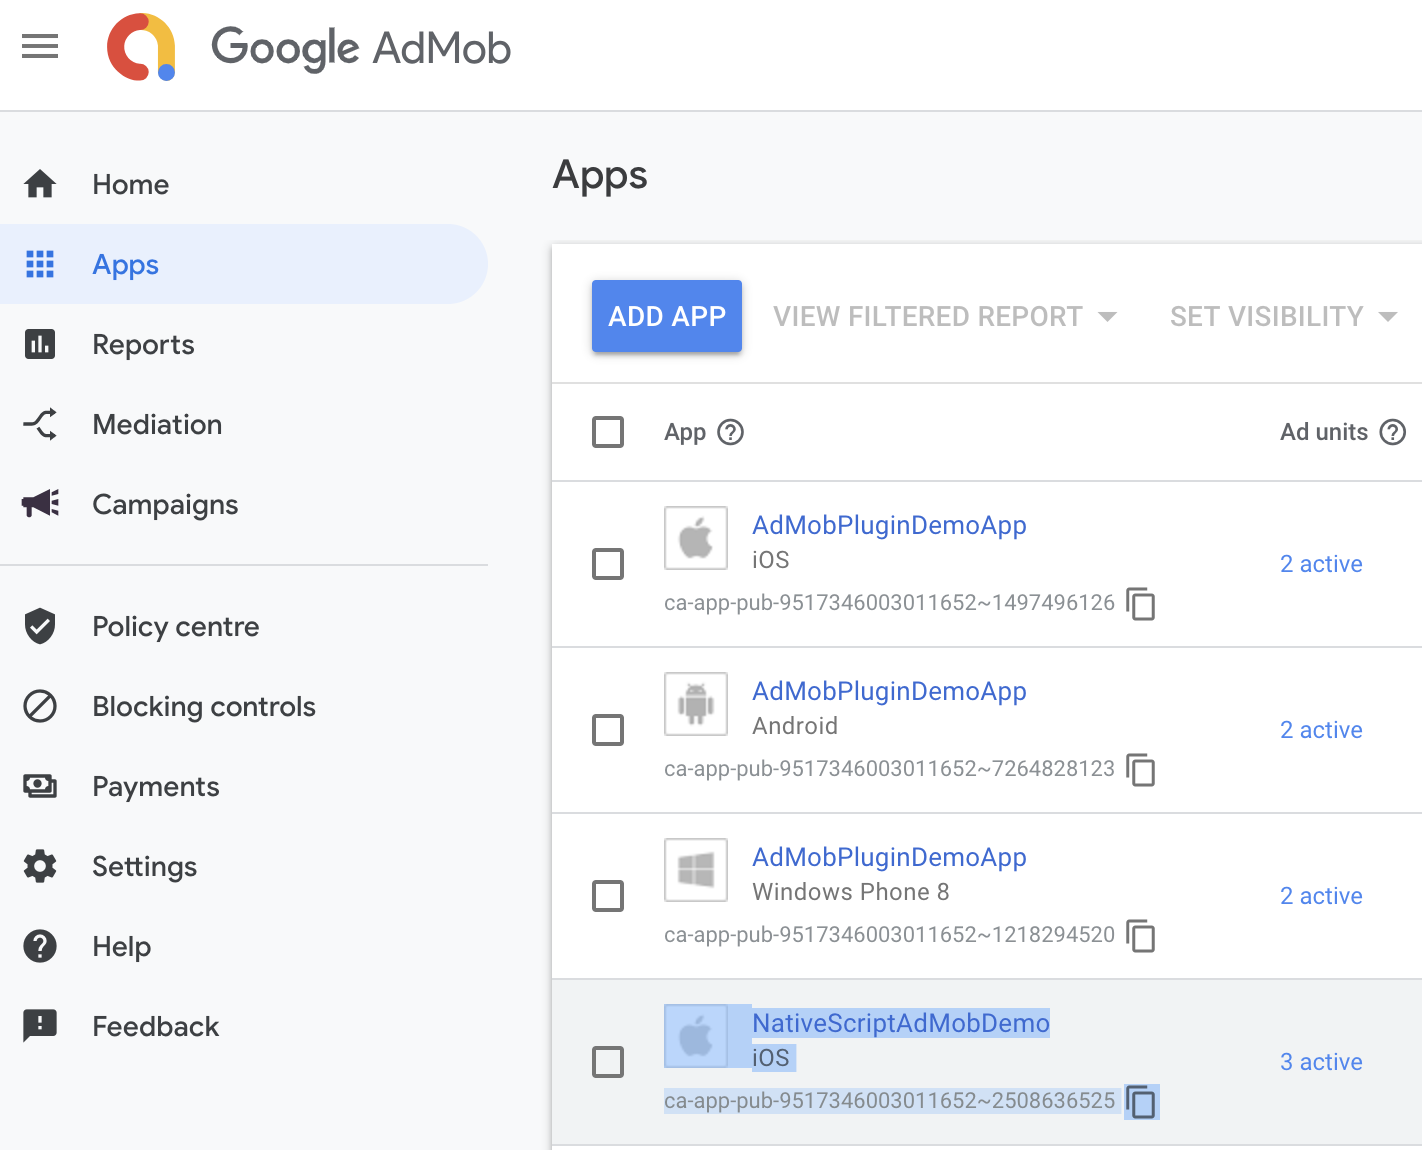Copy app ID ending 2508636525
Viewport: 1422px width, 1150px height.
click(x=1141, y=1102)
